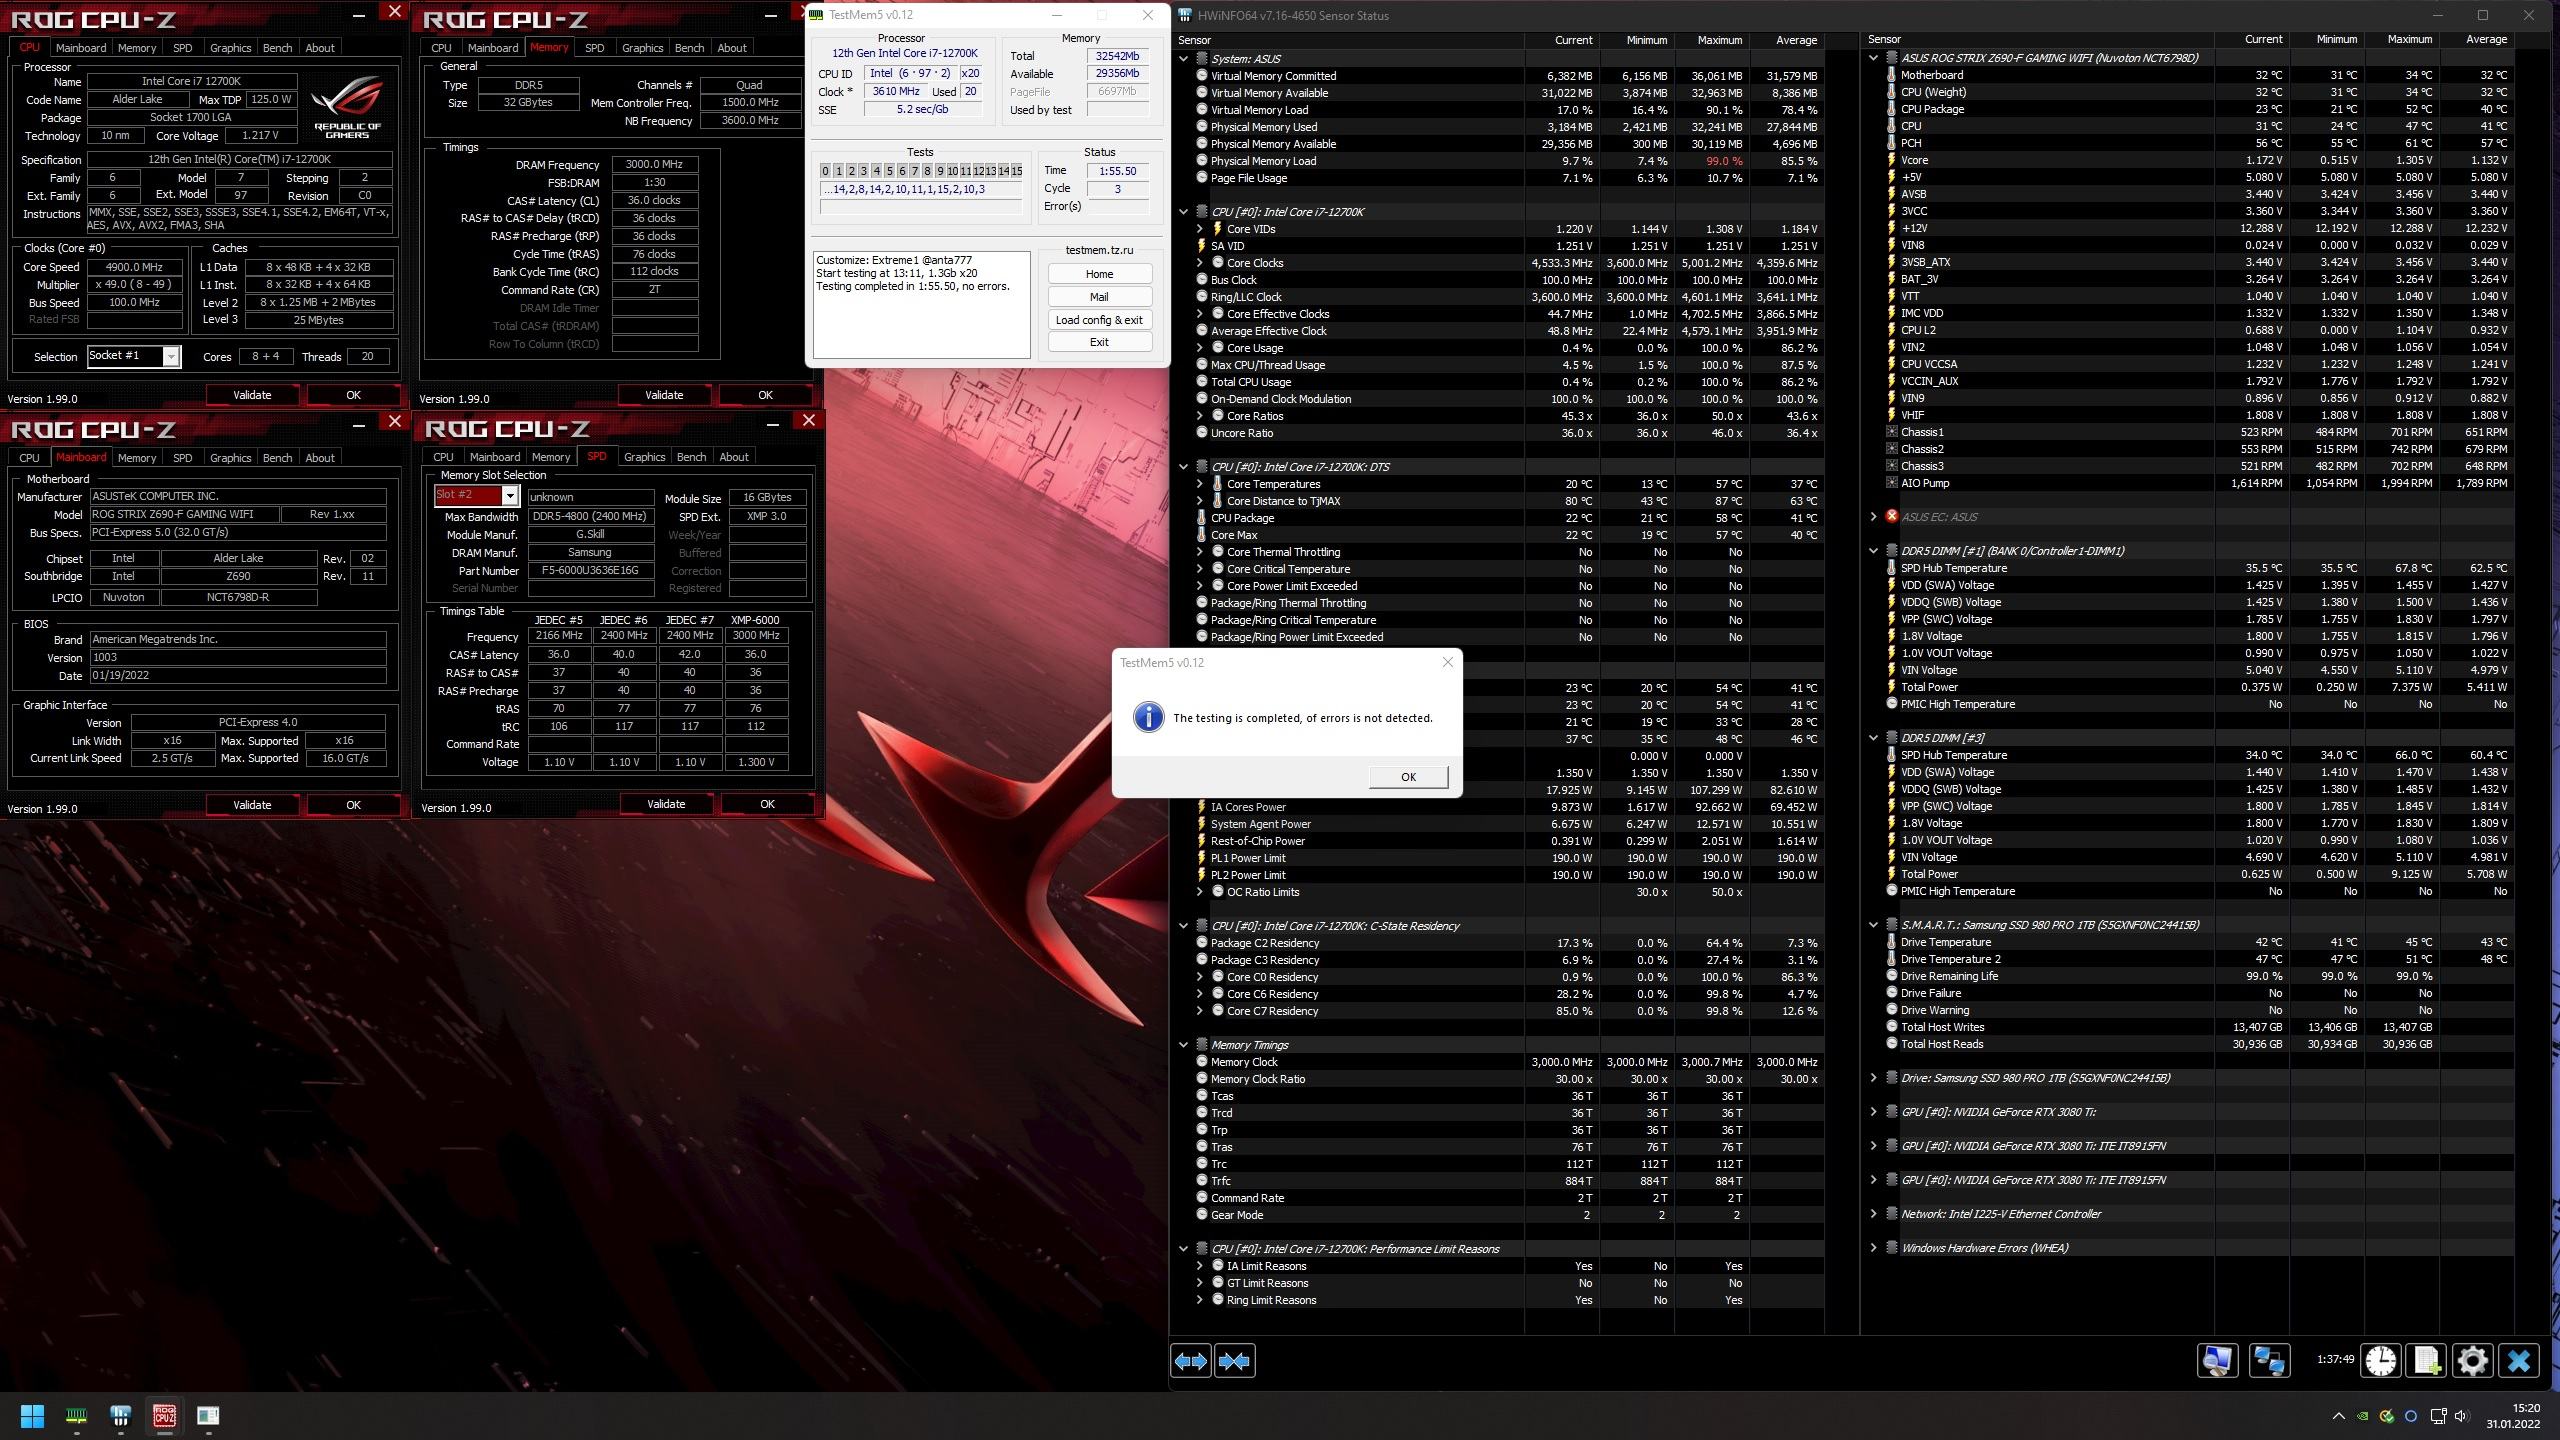Click Vcore voltage sensor lightning icon
2560x1440 pixels.
(x=1891, y=160)
